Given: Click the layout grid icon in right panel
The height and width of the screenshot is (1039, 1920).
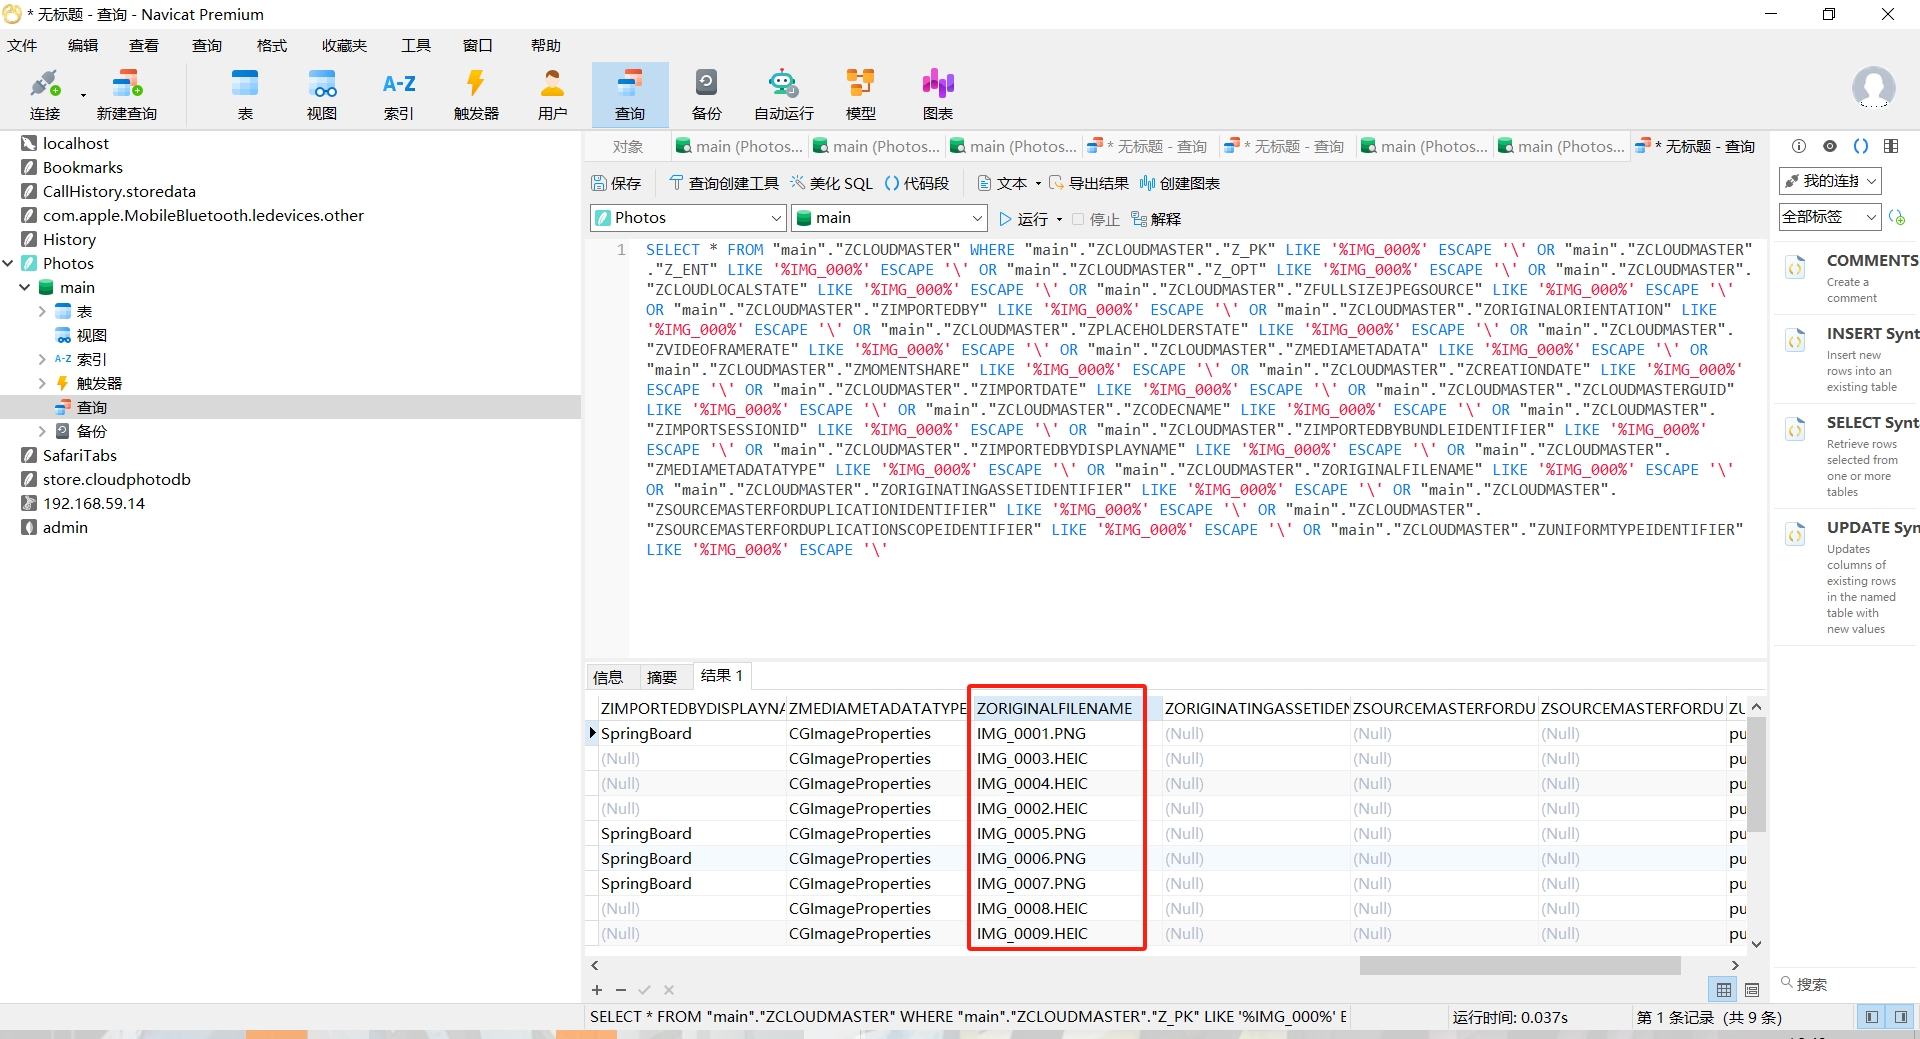Looking at the screenshot, I should 1891,146.
